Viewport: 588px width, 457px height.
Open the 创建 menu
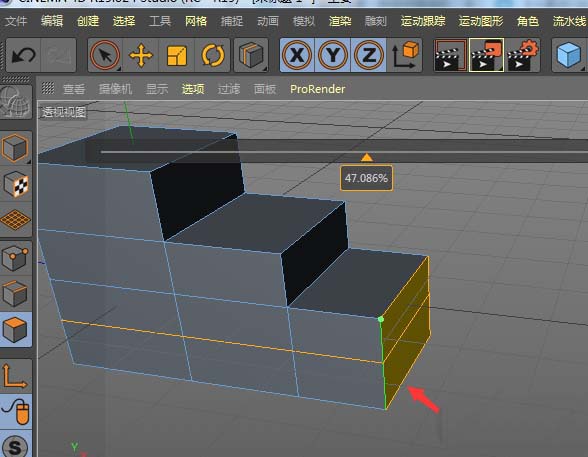(88, 21)
